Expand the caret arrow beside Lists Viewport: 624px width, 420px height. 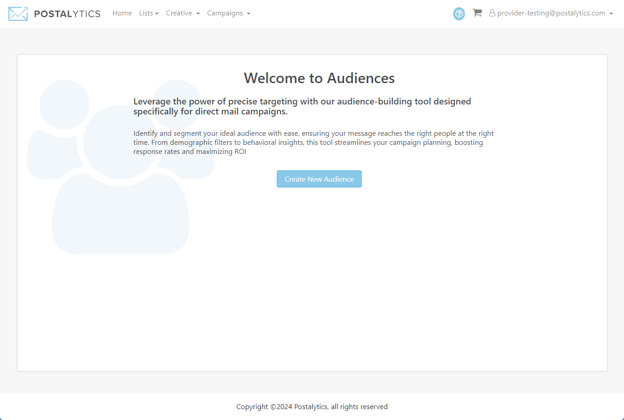(x=157, y=14)
